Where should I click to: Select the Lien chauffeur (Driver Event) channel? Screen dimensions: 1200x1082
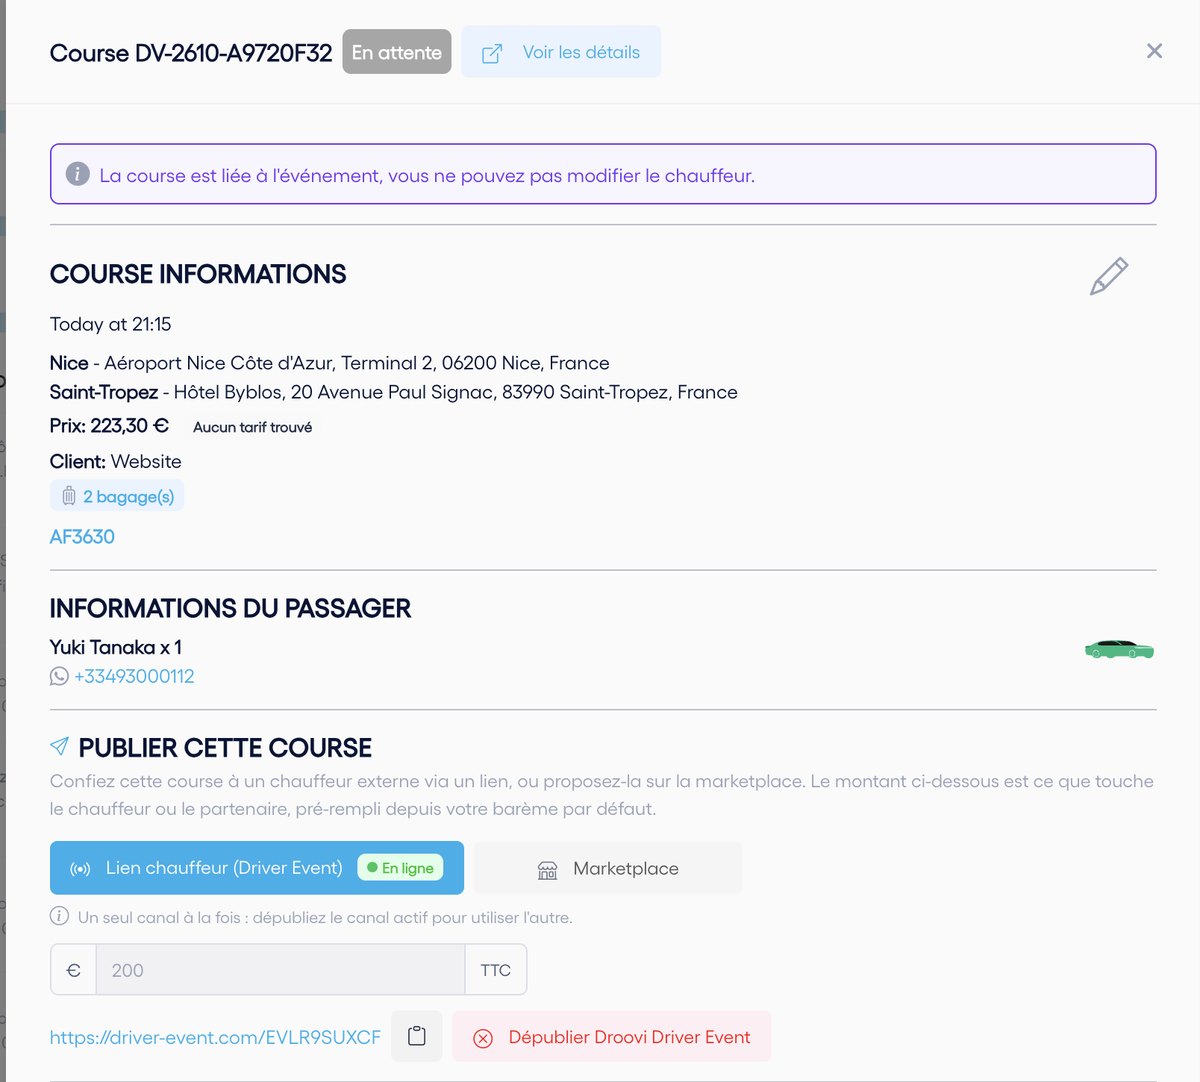257,868
